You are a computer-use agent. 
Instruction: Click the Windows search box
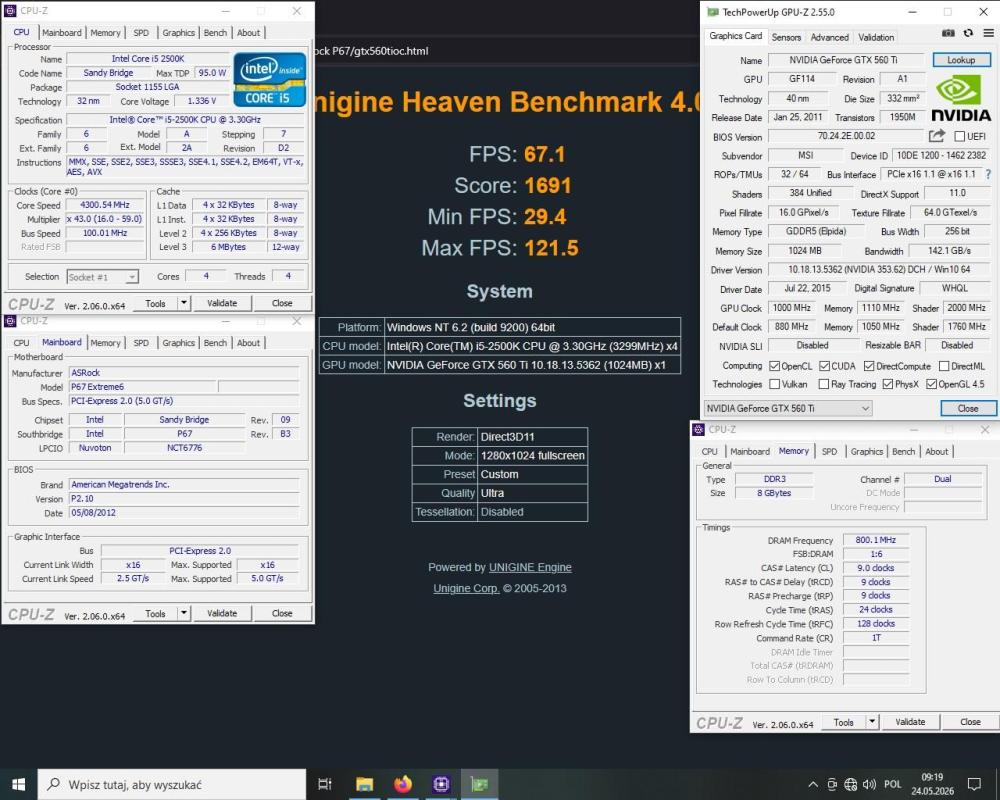(x=172, y=784)
